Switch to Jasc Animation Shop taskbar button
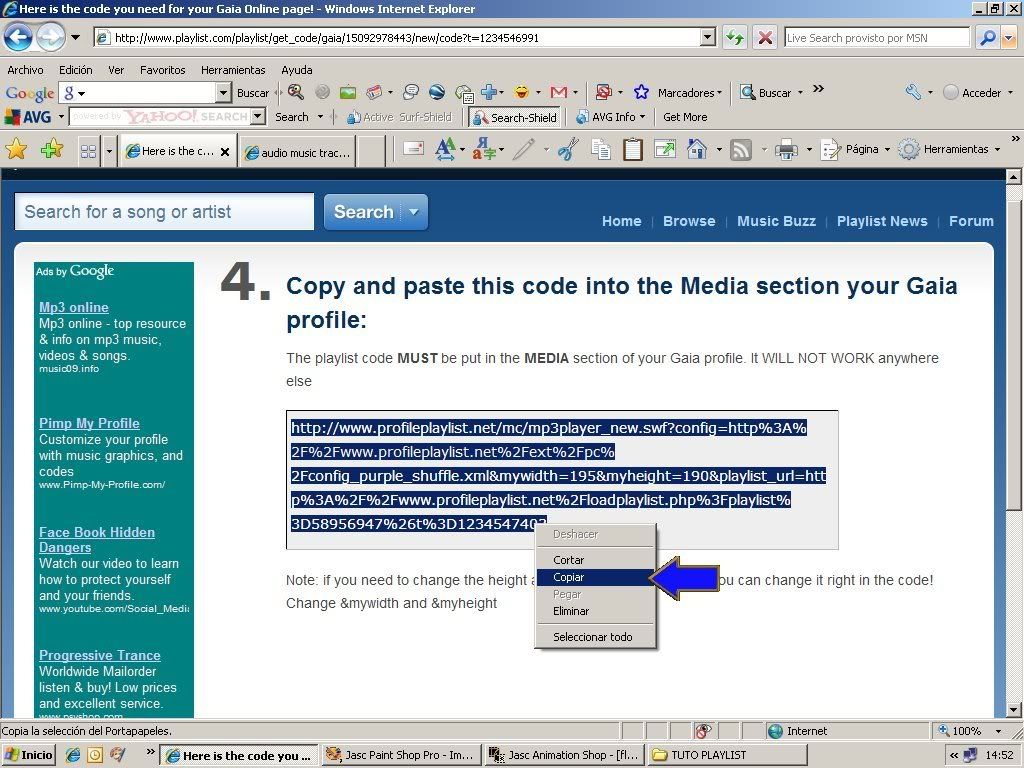This screenshot has height=768, width=1024. (565, 755)
